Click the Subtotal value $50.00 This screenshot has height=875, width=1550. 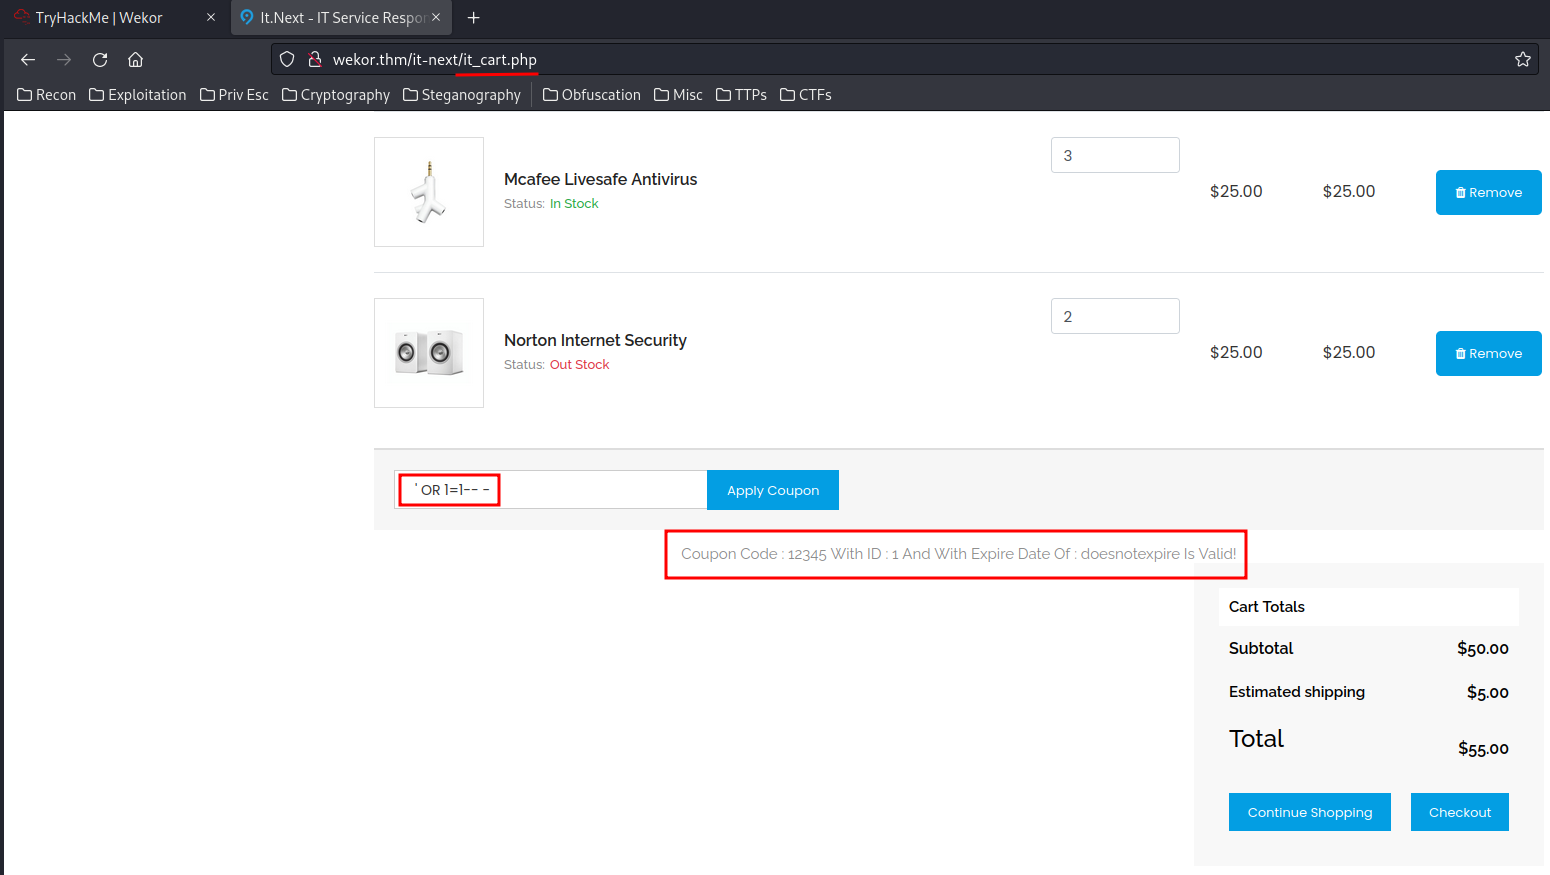point(1483,649)
